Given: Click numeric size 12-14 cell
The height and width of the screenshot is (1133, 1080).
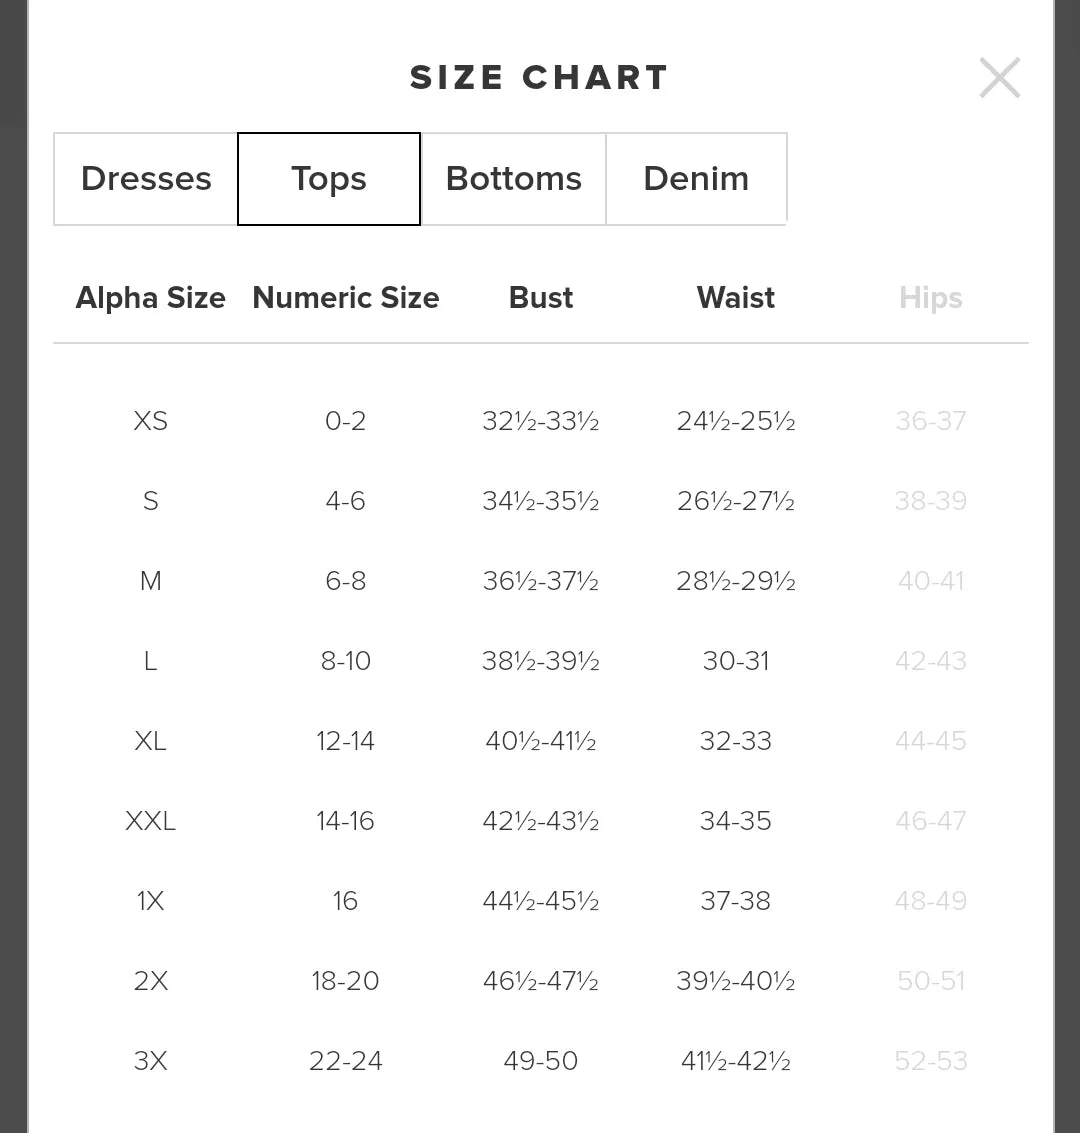Looking at the screenshot, I should click(345, 741).
